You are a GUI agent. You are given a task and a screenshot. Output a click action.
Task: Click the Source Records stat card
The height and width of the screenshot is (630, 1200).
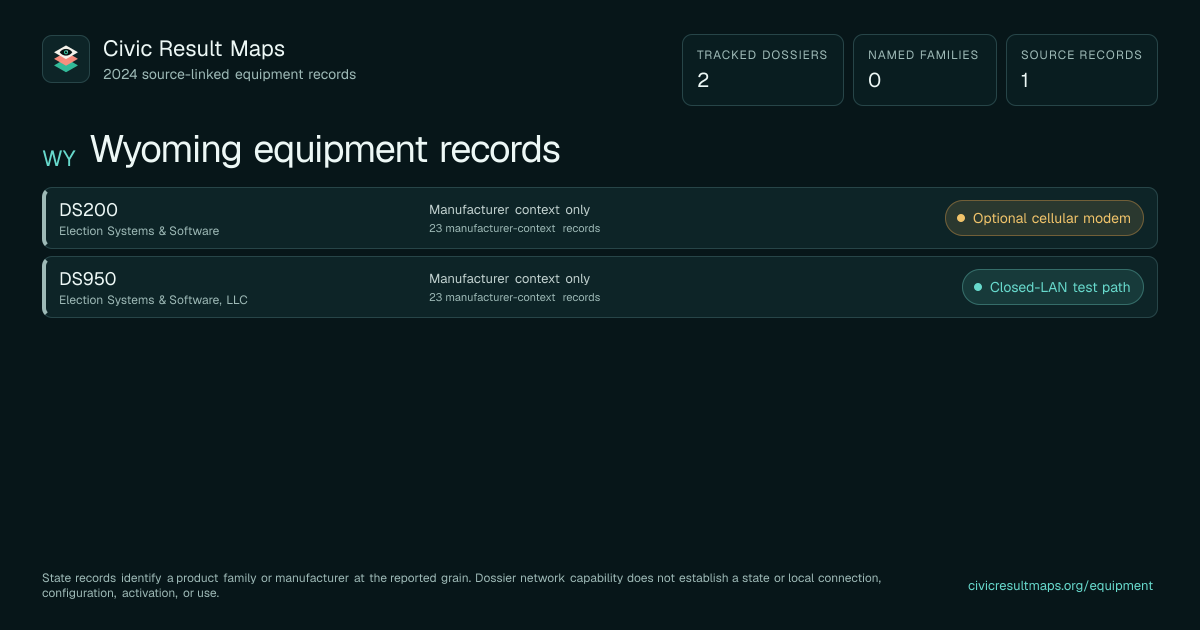coord(1082,70)
